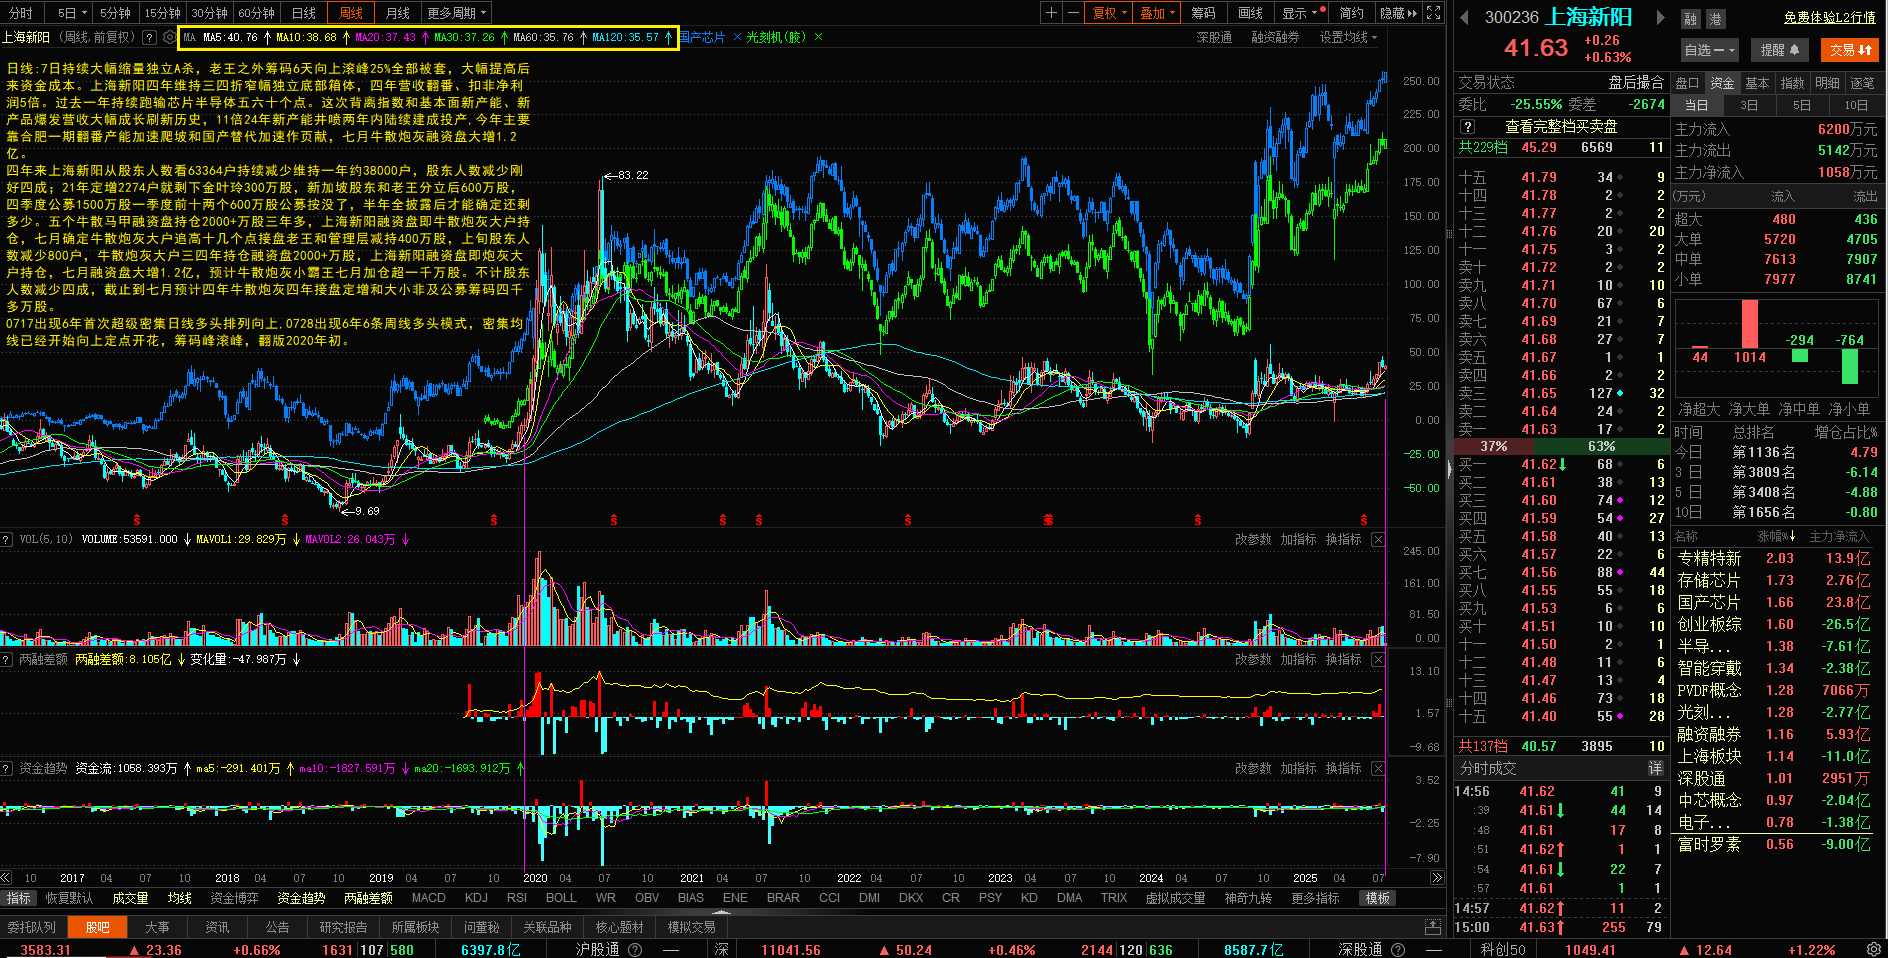Collapse the side panel via divider arrow
Image resolution: width=1888 pixels, height=958 pixels.
pos(1449,468)
